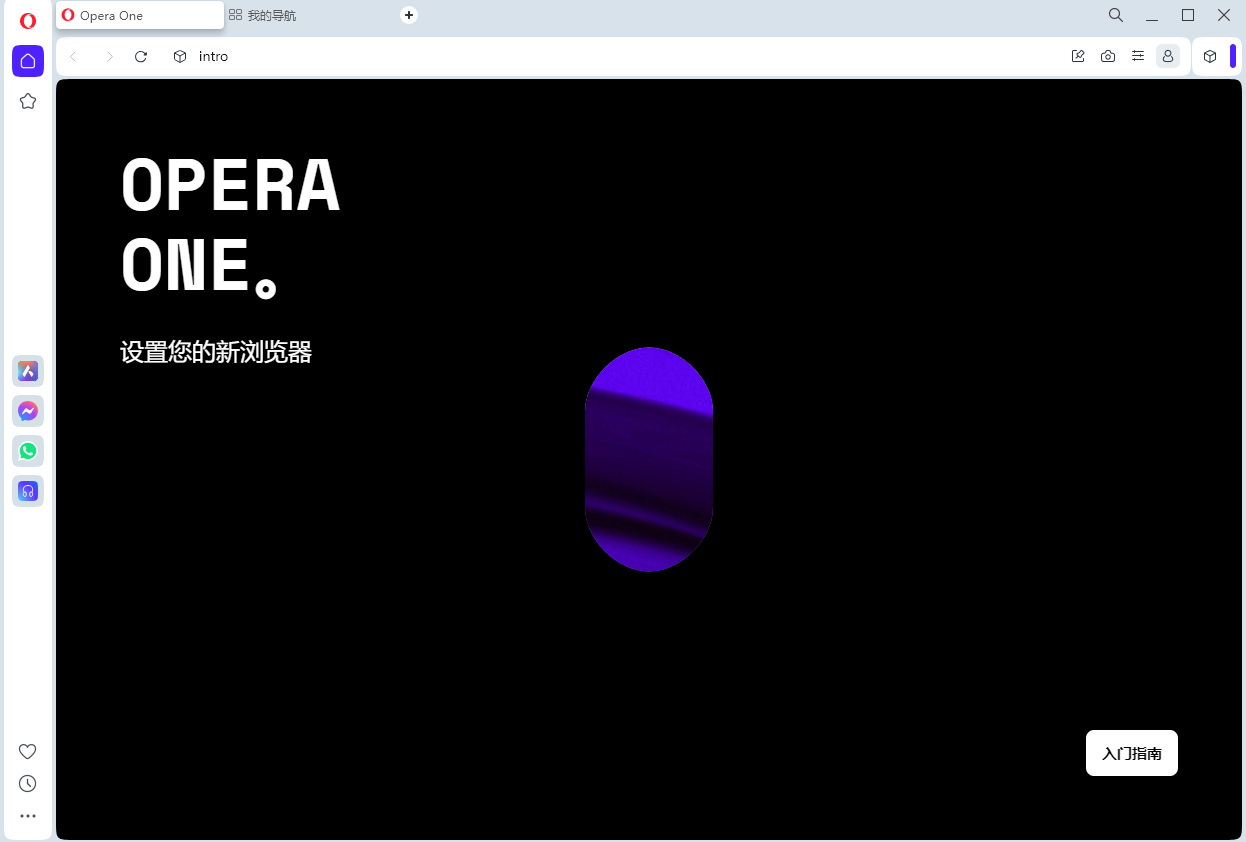The height and width of the screenshot is (842, 1246).
Task: Go forward to next page
Action: point(109,56)
